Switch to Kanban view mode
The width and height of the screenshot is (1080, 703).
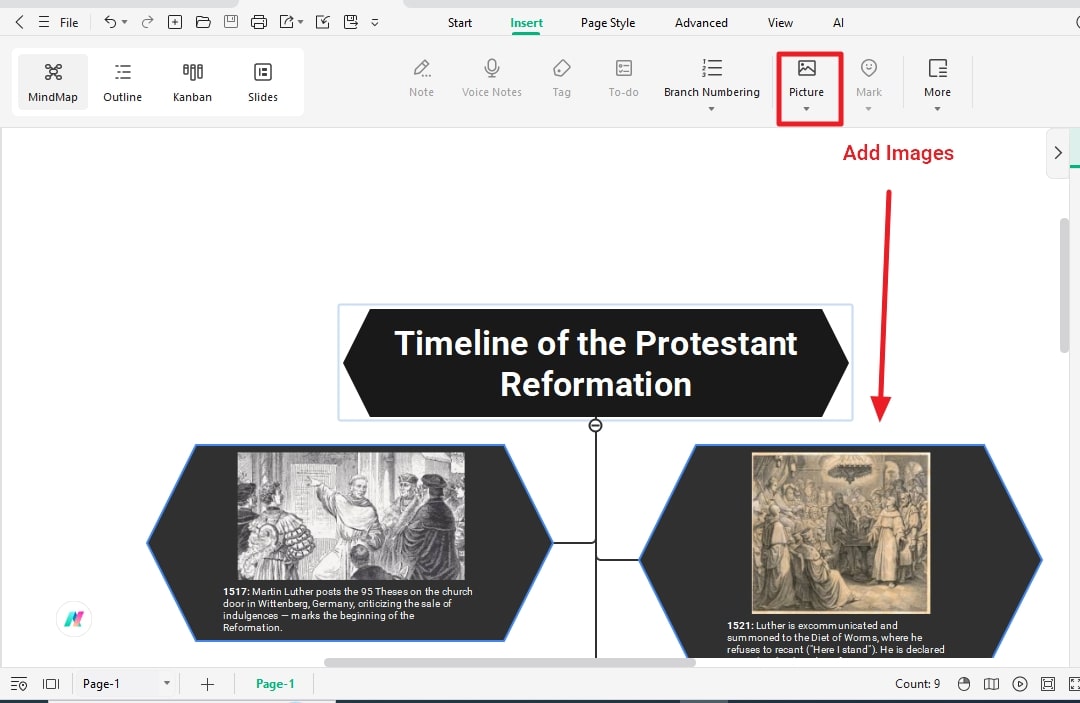(192, 82)
